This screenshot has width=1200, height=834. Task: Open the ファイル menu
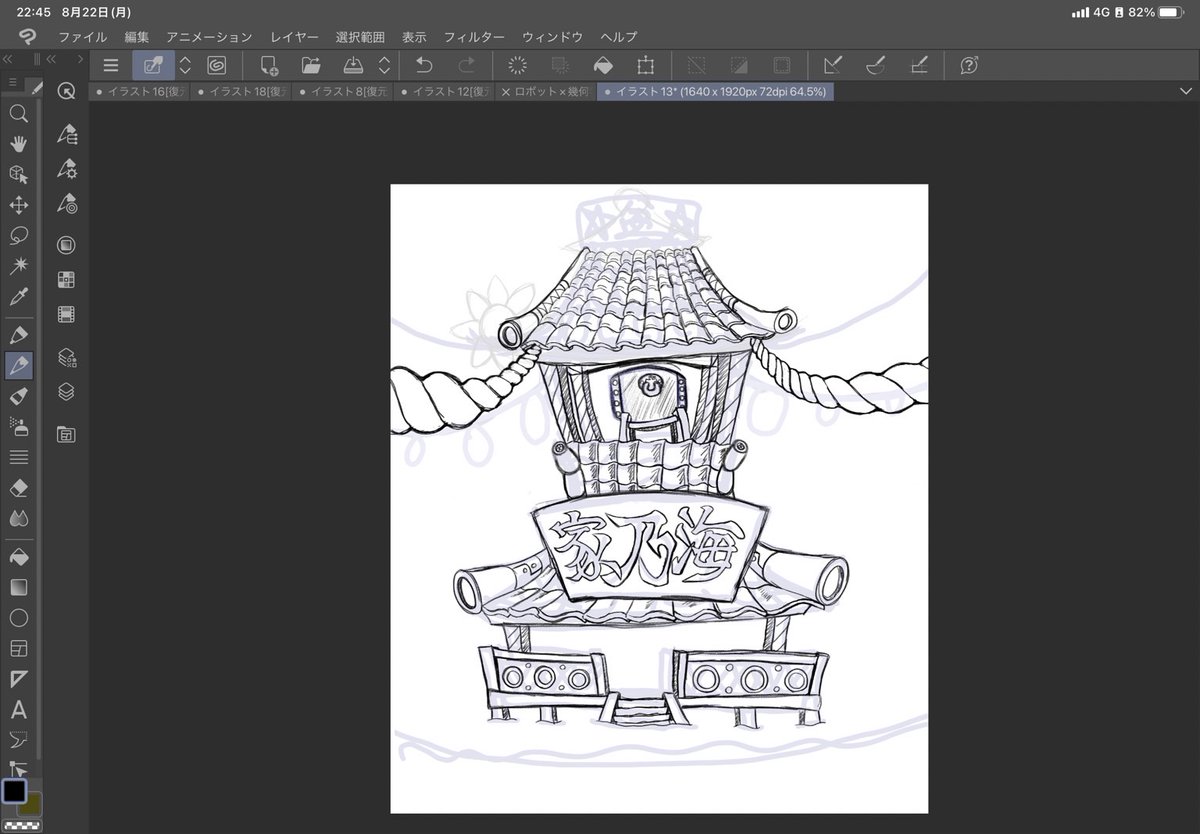[x=82, y=37]
